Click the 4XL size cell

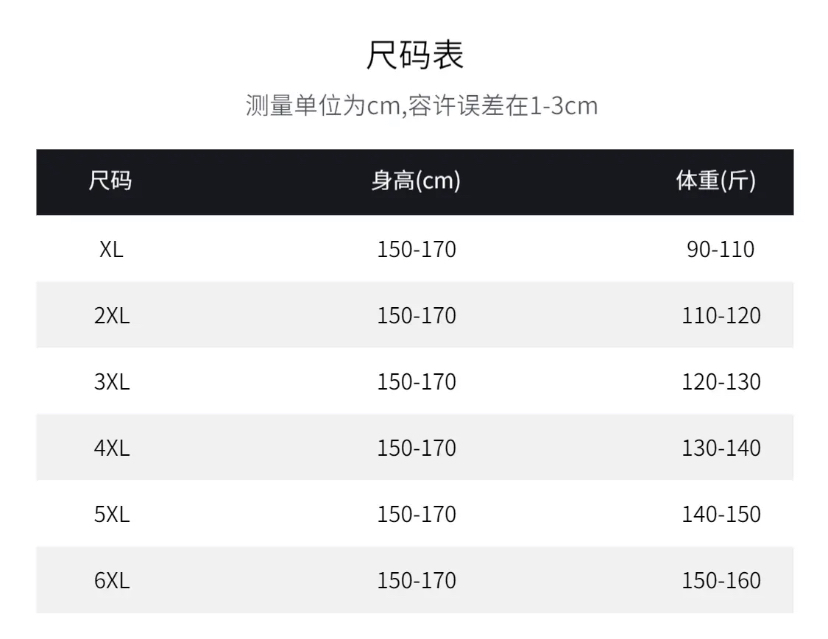click(111, 448)
